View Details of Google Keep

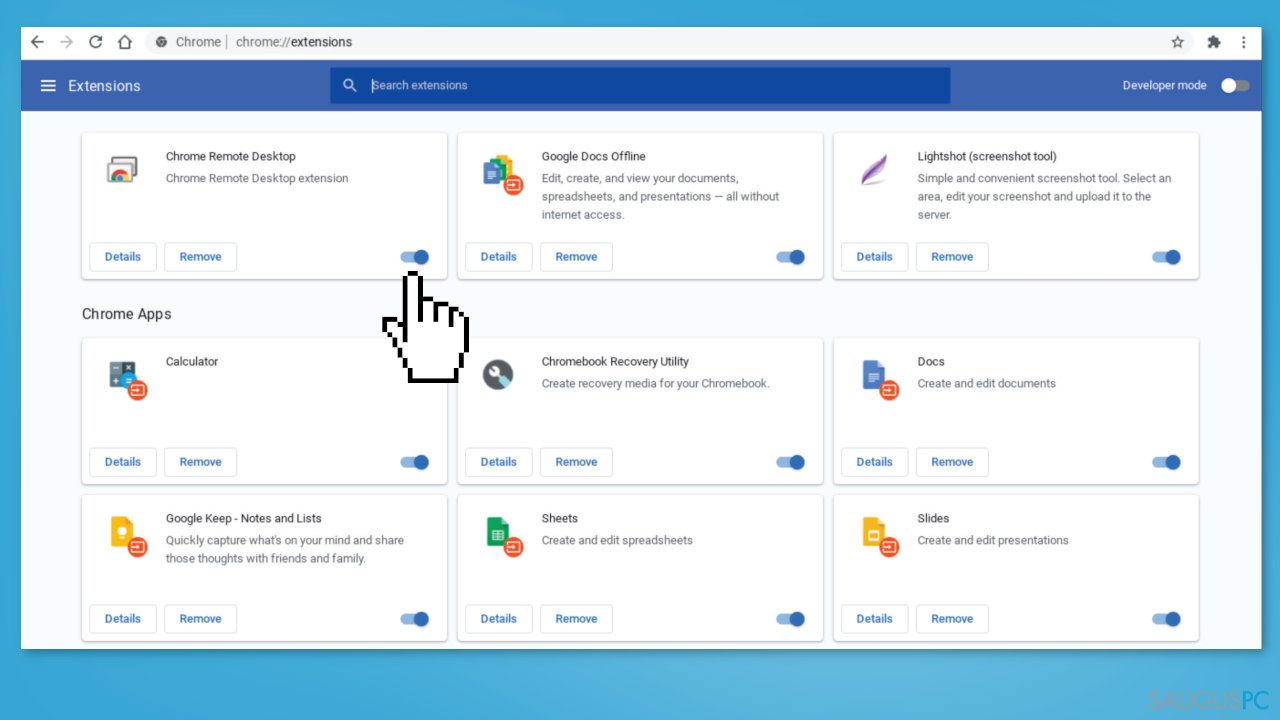(123, 619)
